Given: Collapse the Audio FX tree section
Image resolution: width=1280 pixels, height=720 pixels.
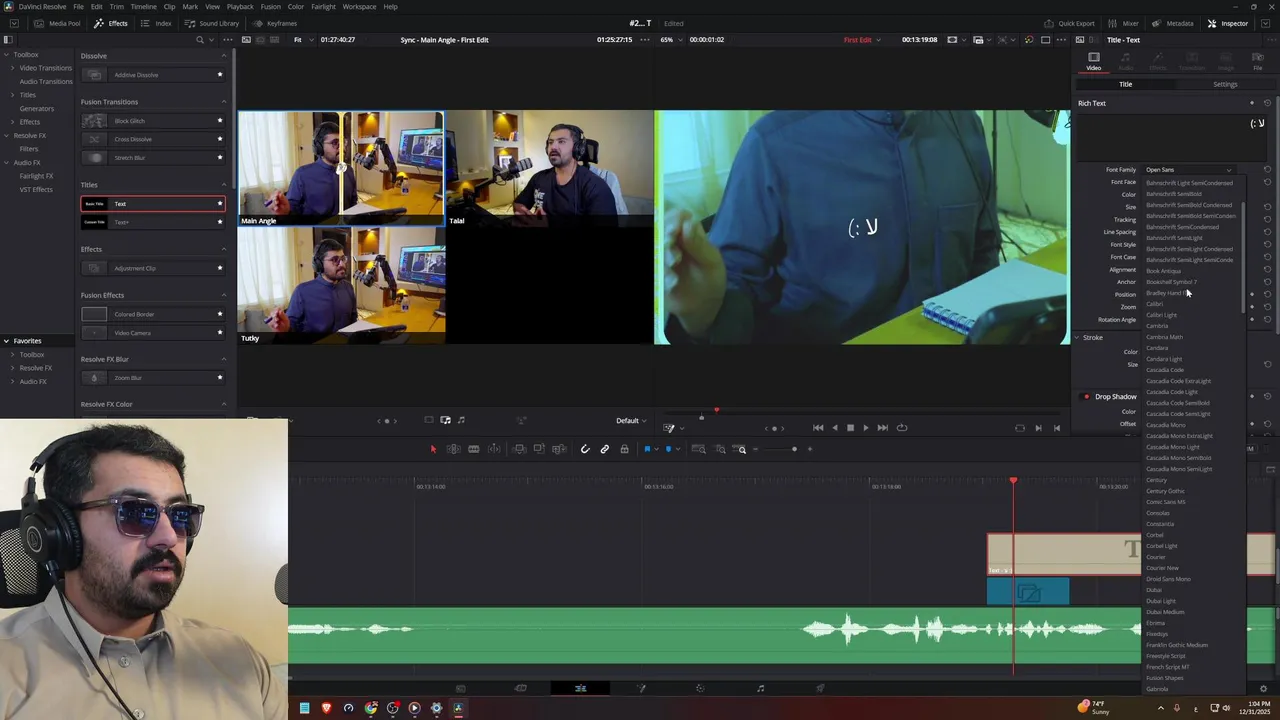Looking at the screenshot, I should pyautogui.click(x=6, y=162).
